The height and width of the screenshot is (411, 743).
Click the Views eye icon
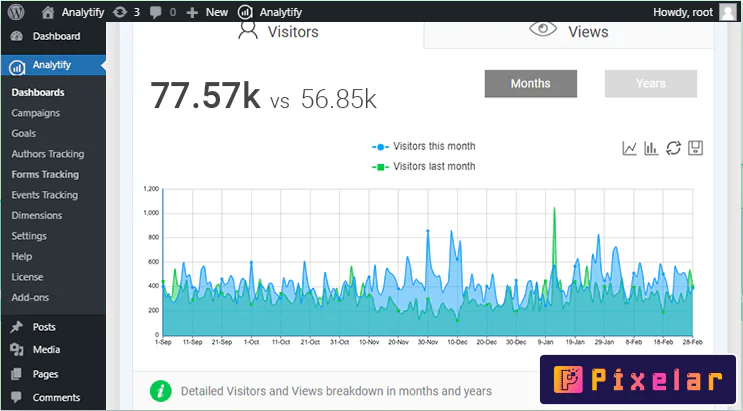tap(543, 29)
